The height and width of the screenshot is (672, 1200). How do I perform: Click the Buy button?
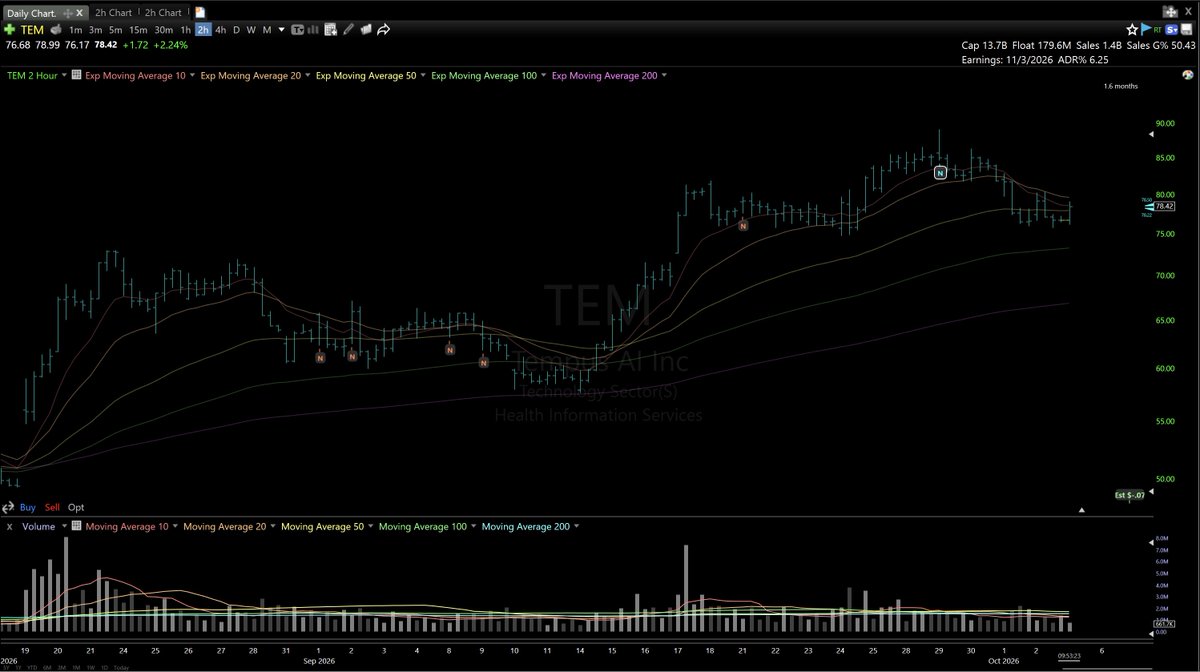tap(28, 507)
